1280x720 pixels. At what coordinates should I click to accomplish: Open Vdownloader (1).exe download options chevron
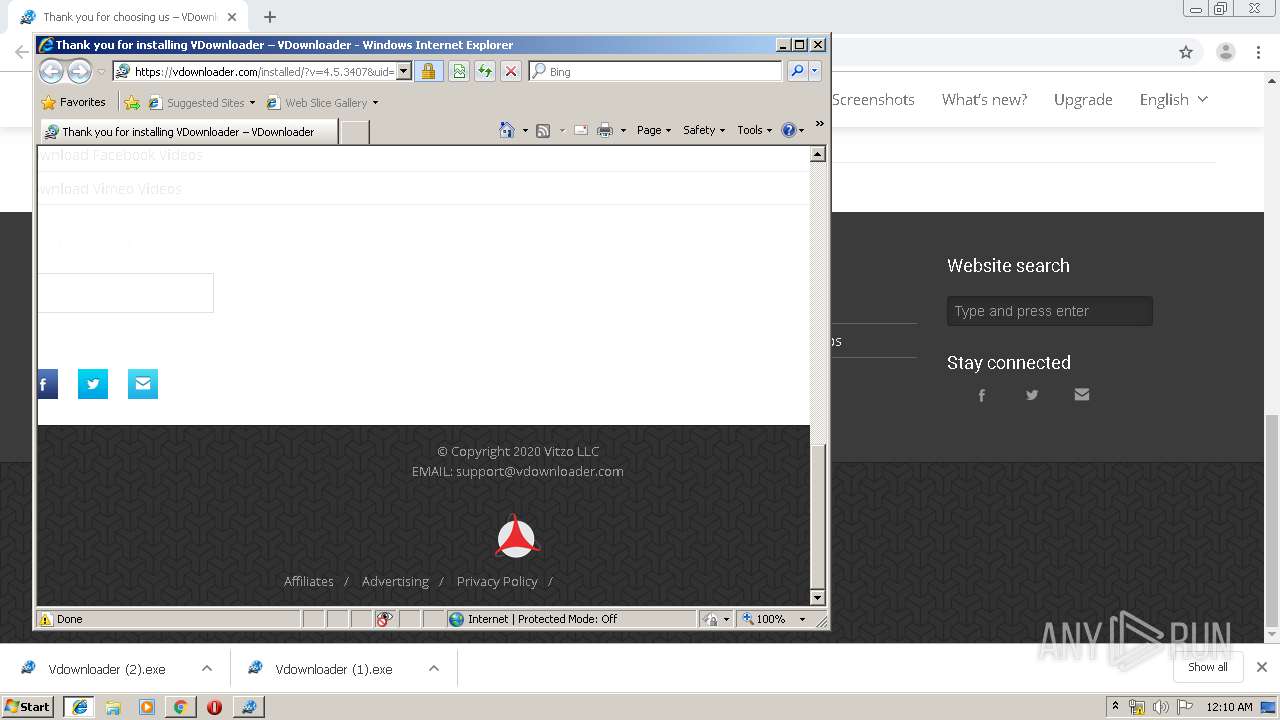tap(434, 668)
